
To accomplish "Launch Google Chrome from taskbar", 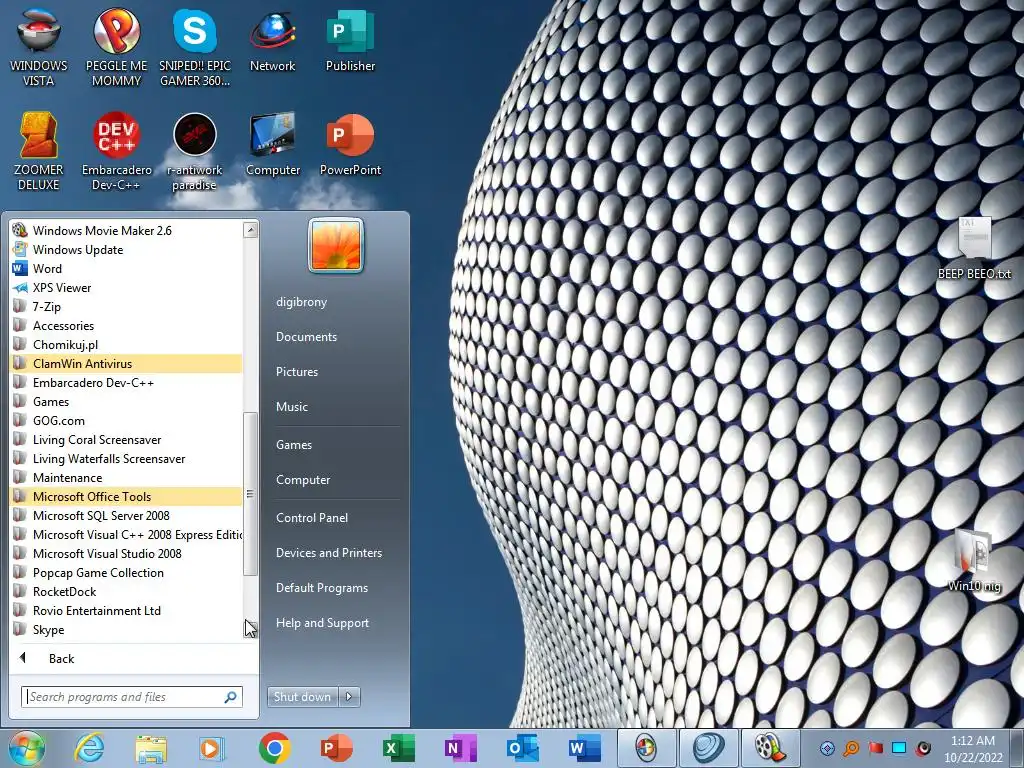I will 274,748.
